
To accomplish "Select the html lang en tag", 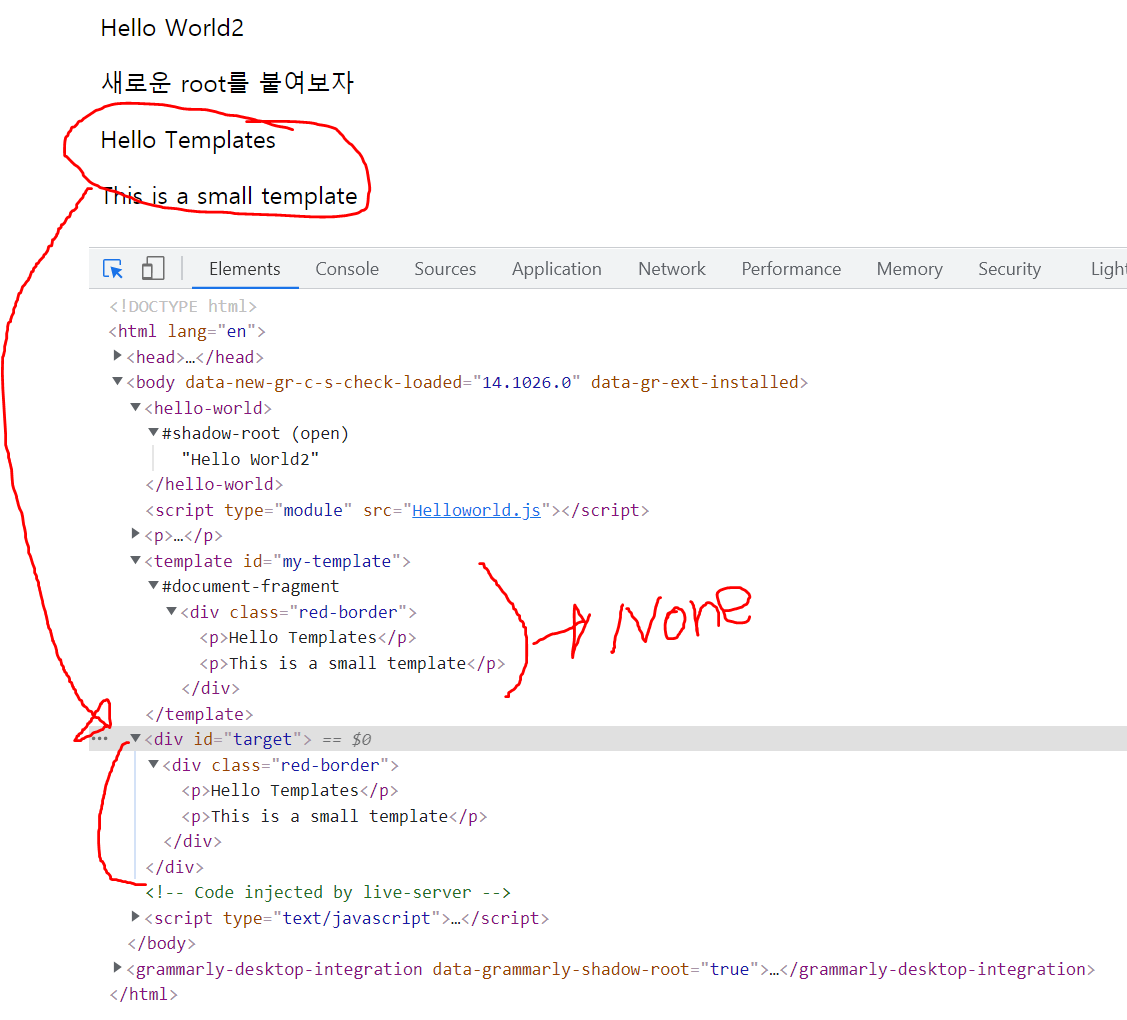I will [187, 331].
